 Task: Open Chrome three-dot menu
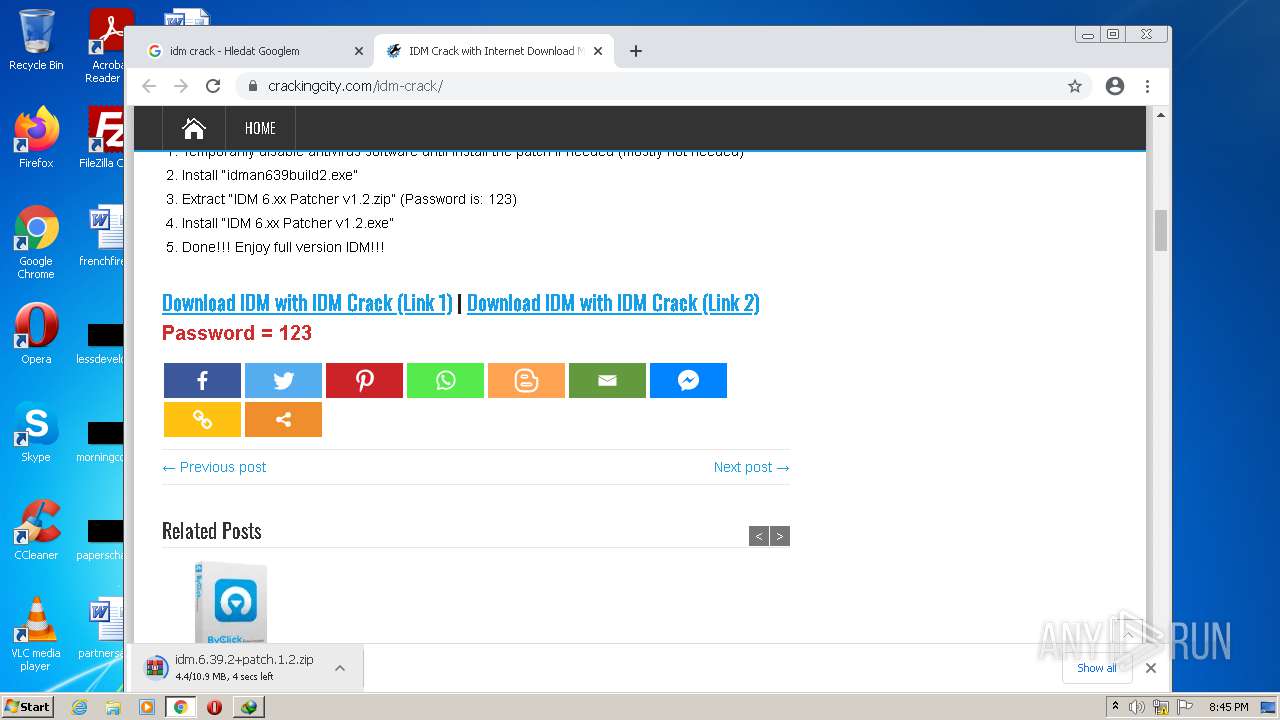click(x=1148, y=86)
